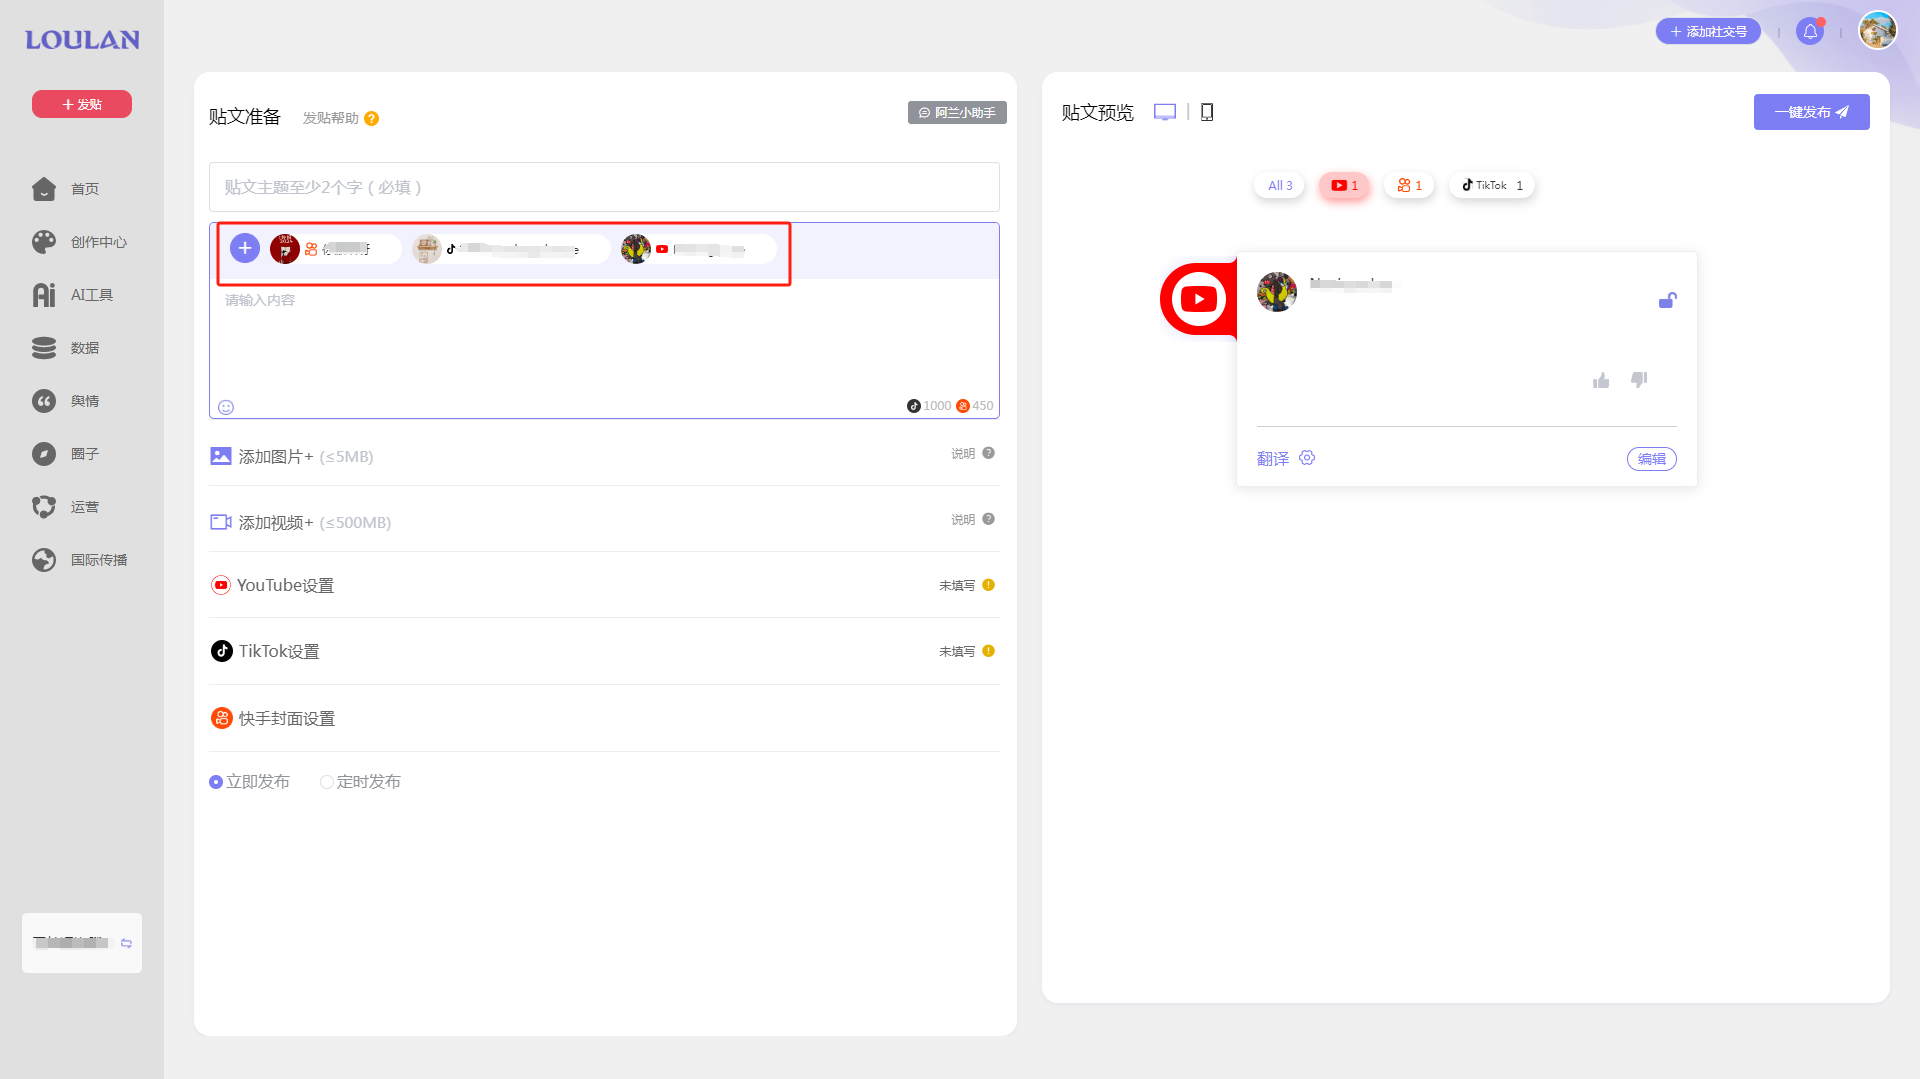Click 说明 help icon for 添加视频
The height and width of the screenshot is (1079, 1920).
988,519
